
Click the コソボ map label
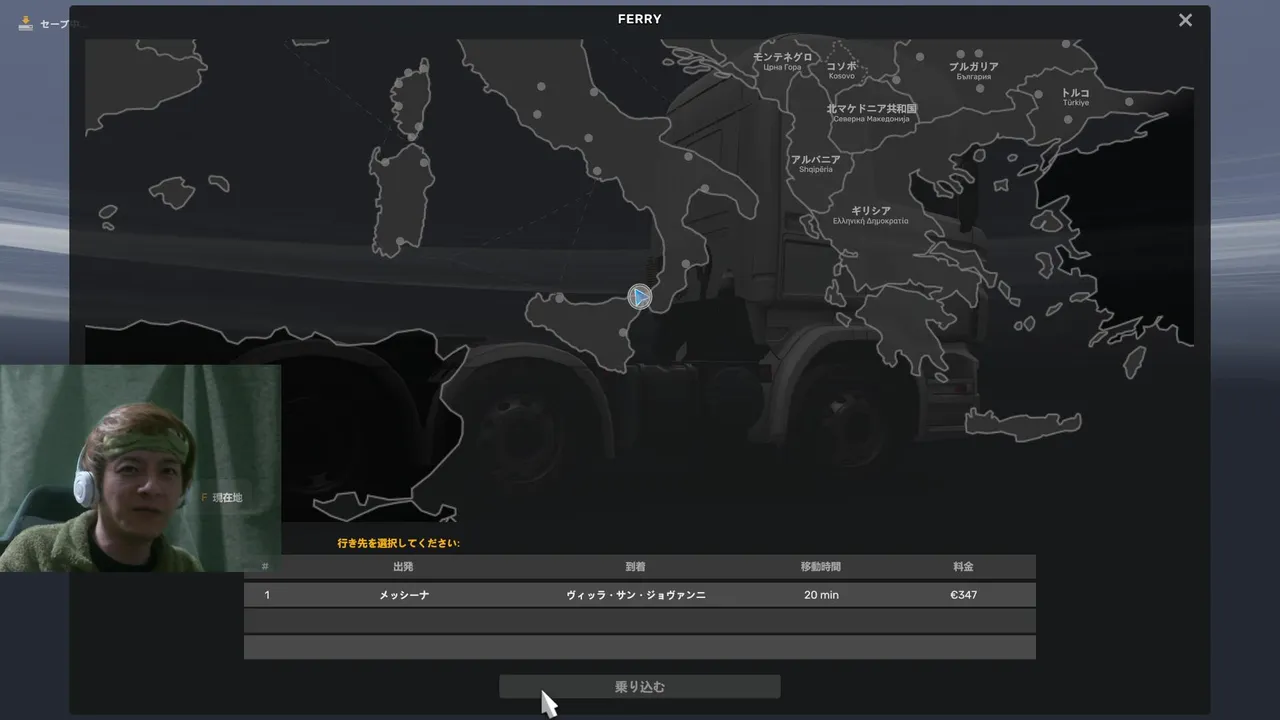pyautogui.click(x=842, y=70)
